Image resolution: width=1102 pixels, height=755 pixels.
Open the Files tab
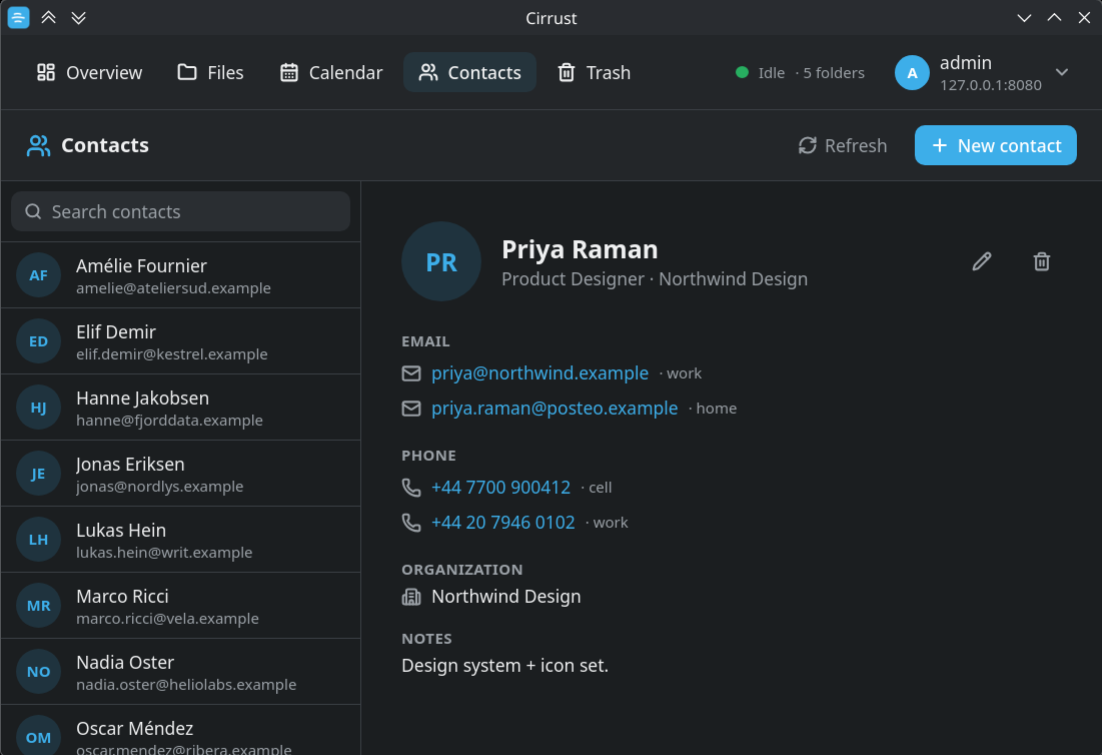coord(210,72)
